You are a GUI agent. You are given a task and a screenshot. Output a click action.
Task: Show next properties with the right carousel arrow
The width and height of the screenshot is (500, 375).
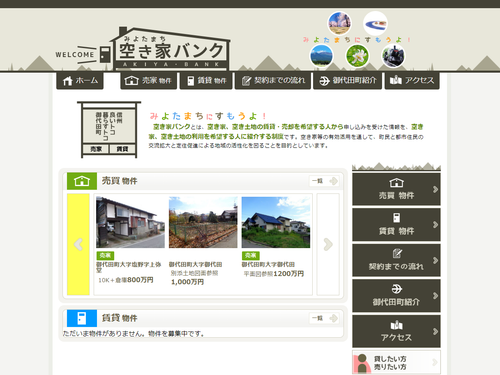pyautogui.click(x=328, y=244)
